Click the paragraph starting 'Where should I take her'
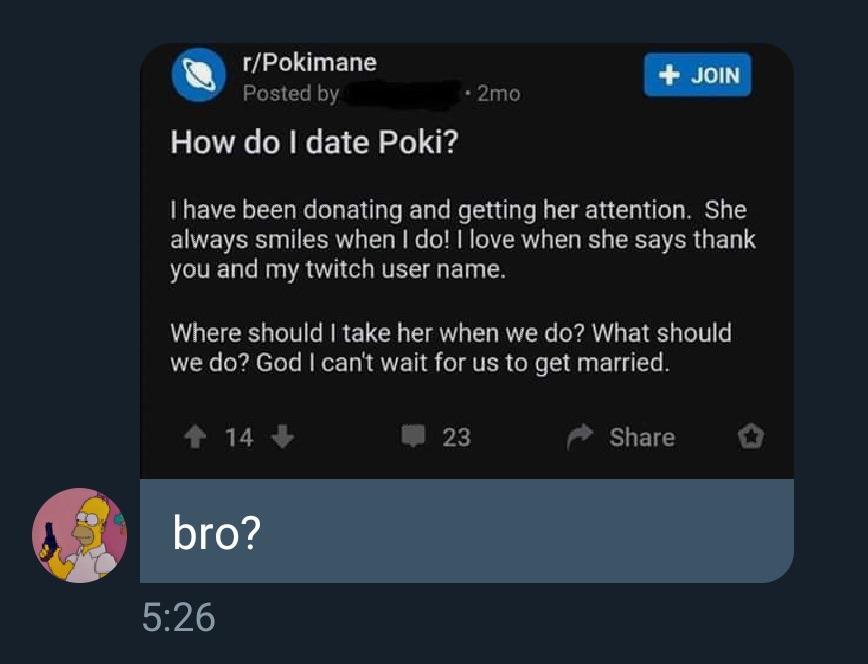 click(450, 347)
